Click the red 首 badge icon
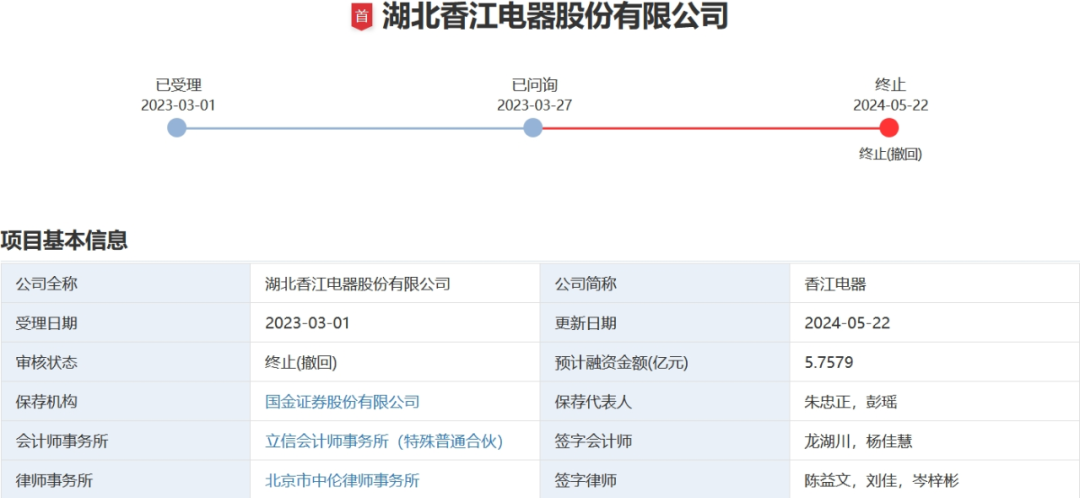This screenshot has height=498, width=1080. click(362, 17)
